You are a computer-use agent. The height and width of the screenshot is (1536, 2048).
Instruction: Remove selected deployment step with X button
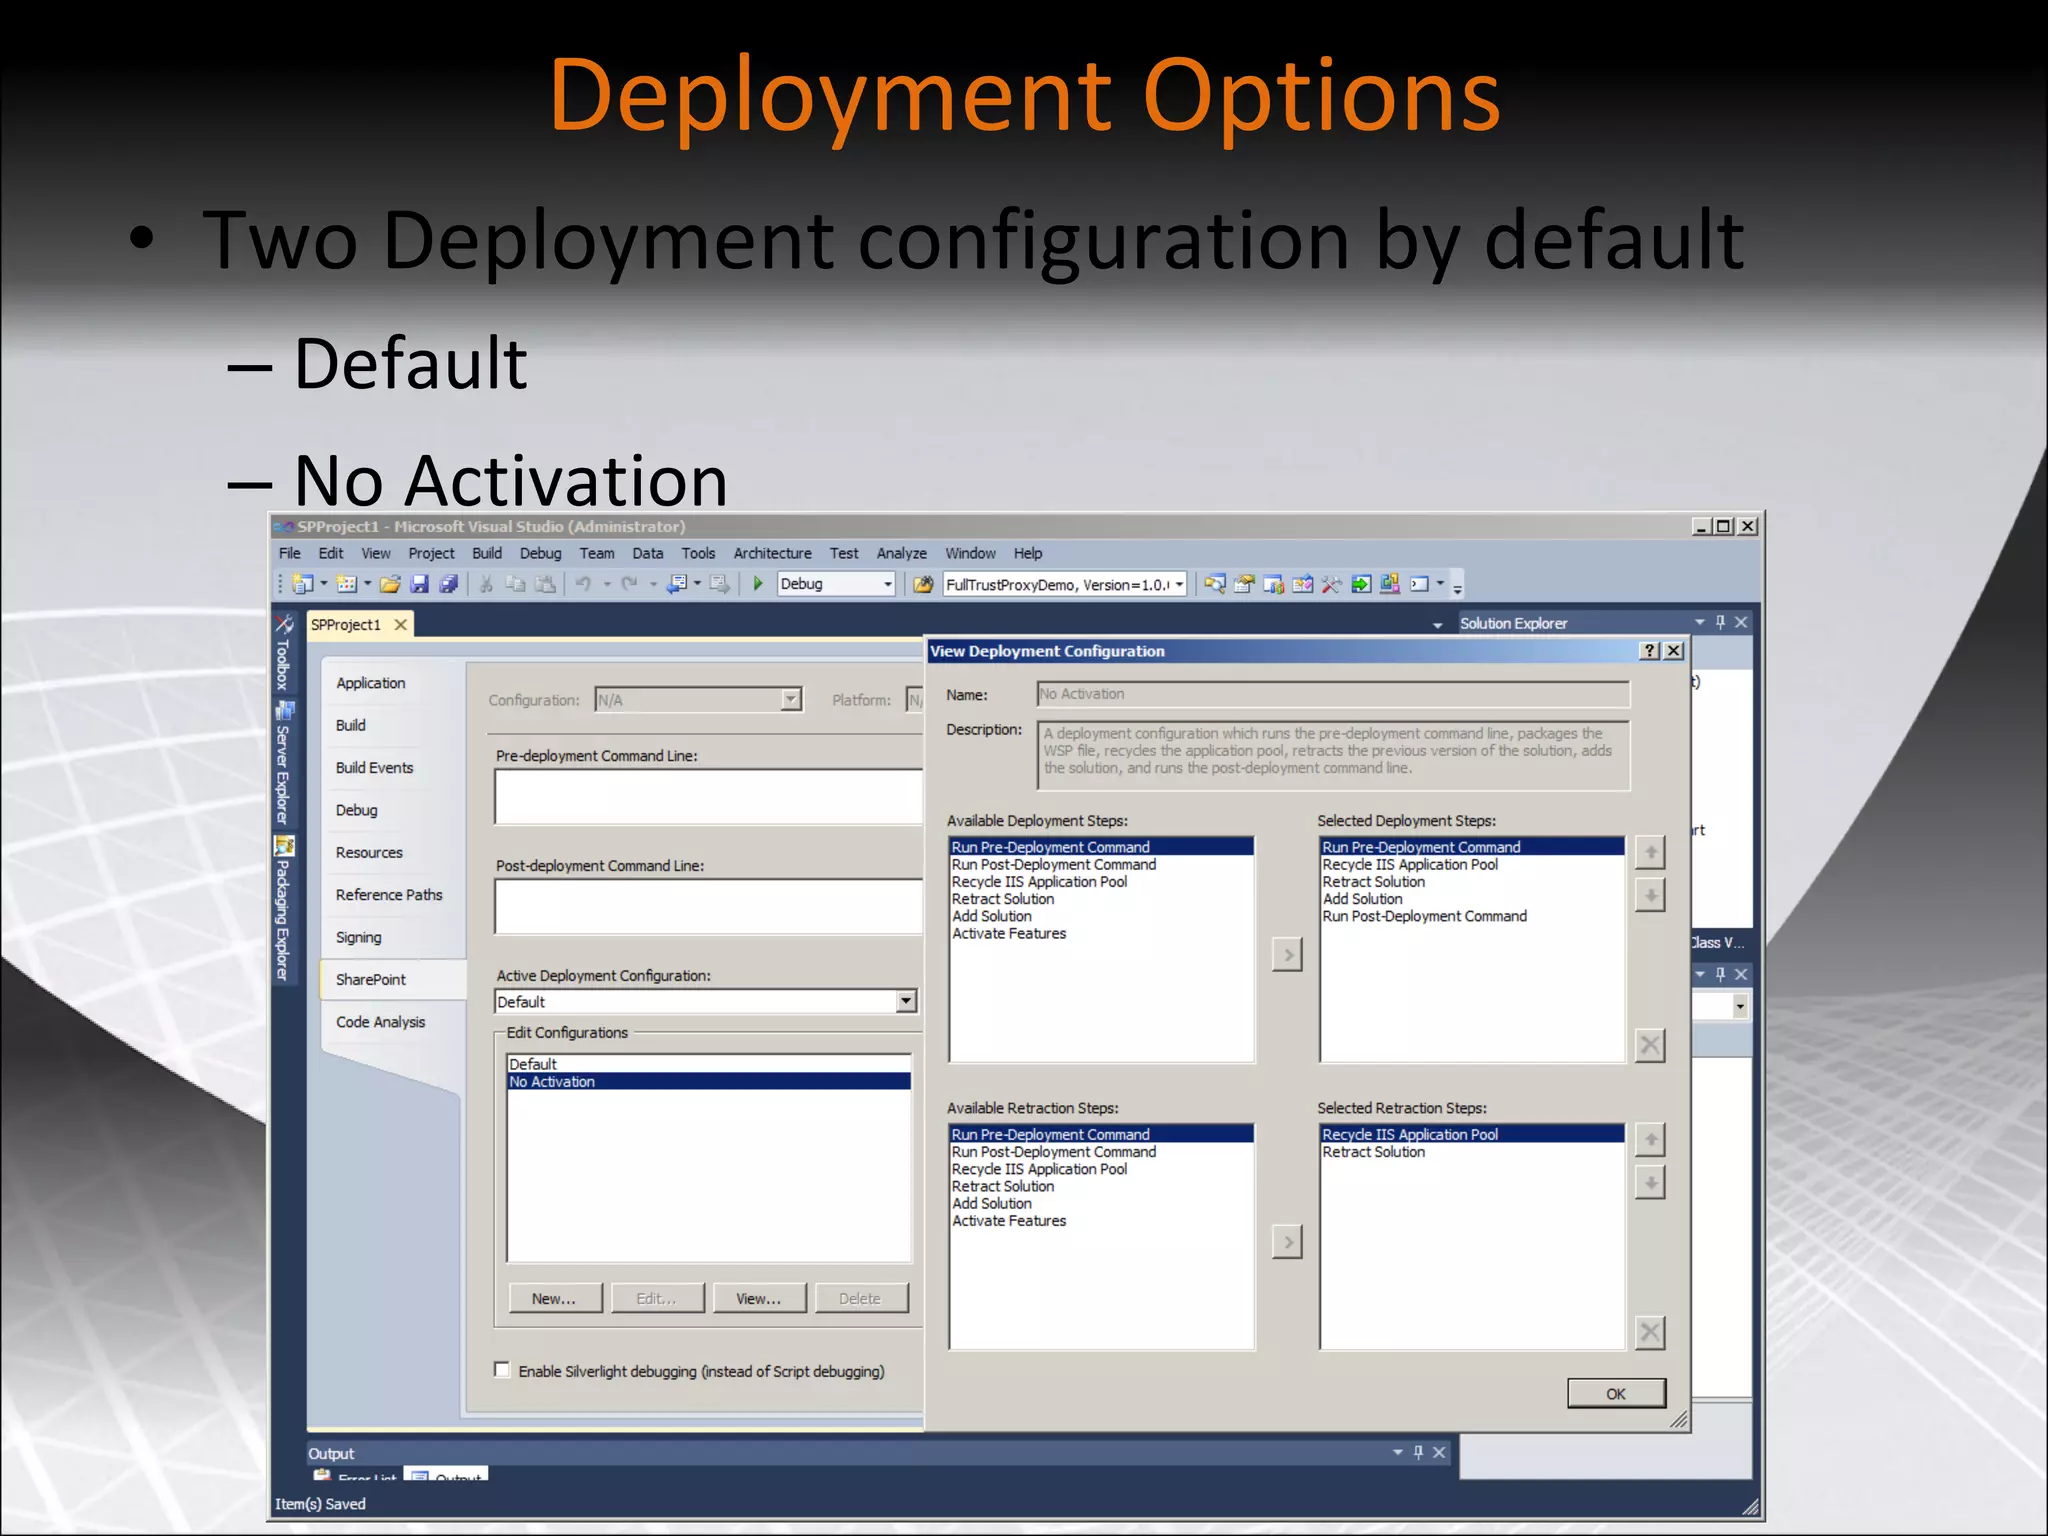[1650, 1046]
